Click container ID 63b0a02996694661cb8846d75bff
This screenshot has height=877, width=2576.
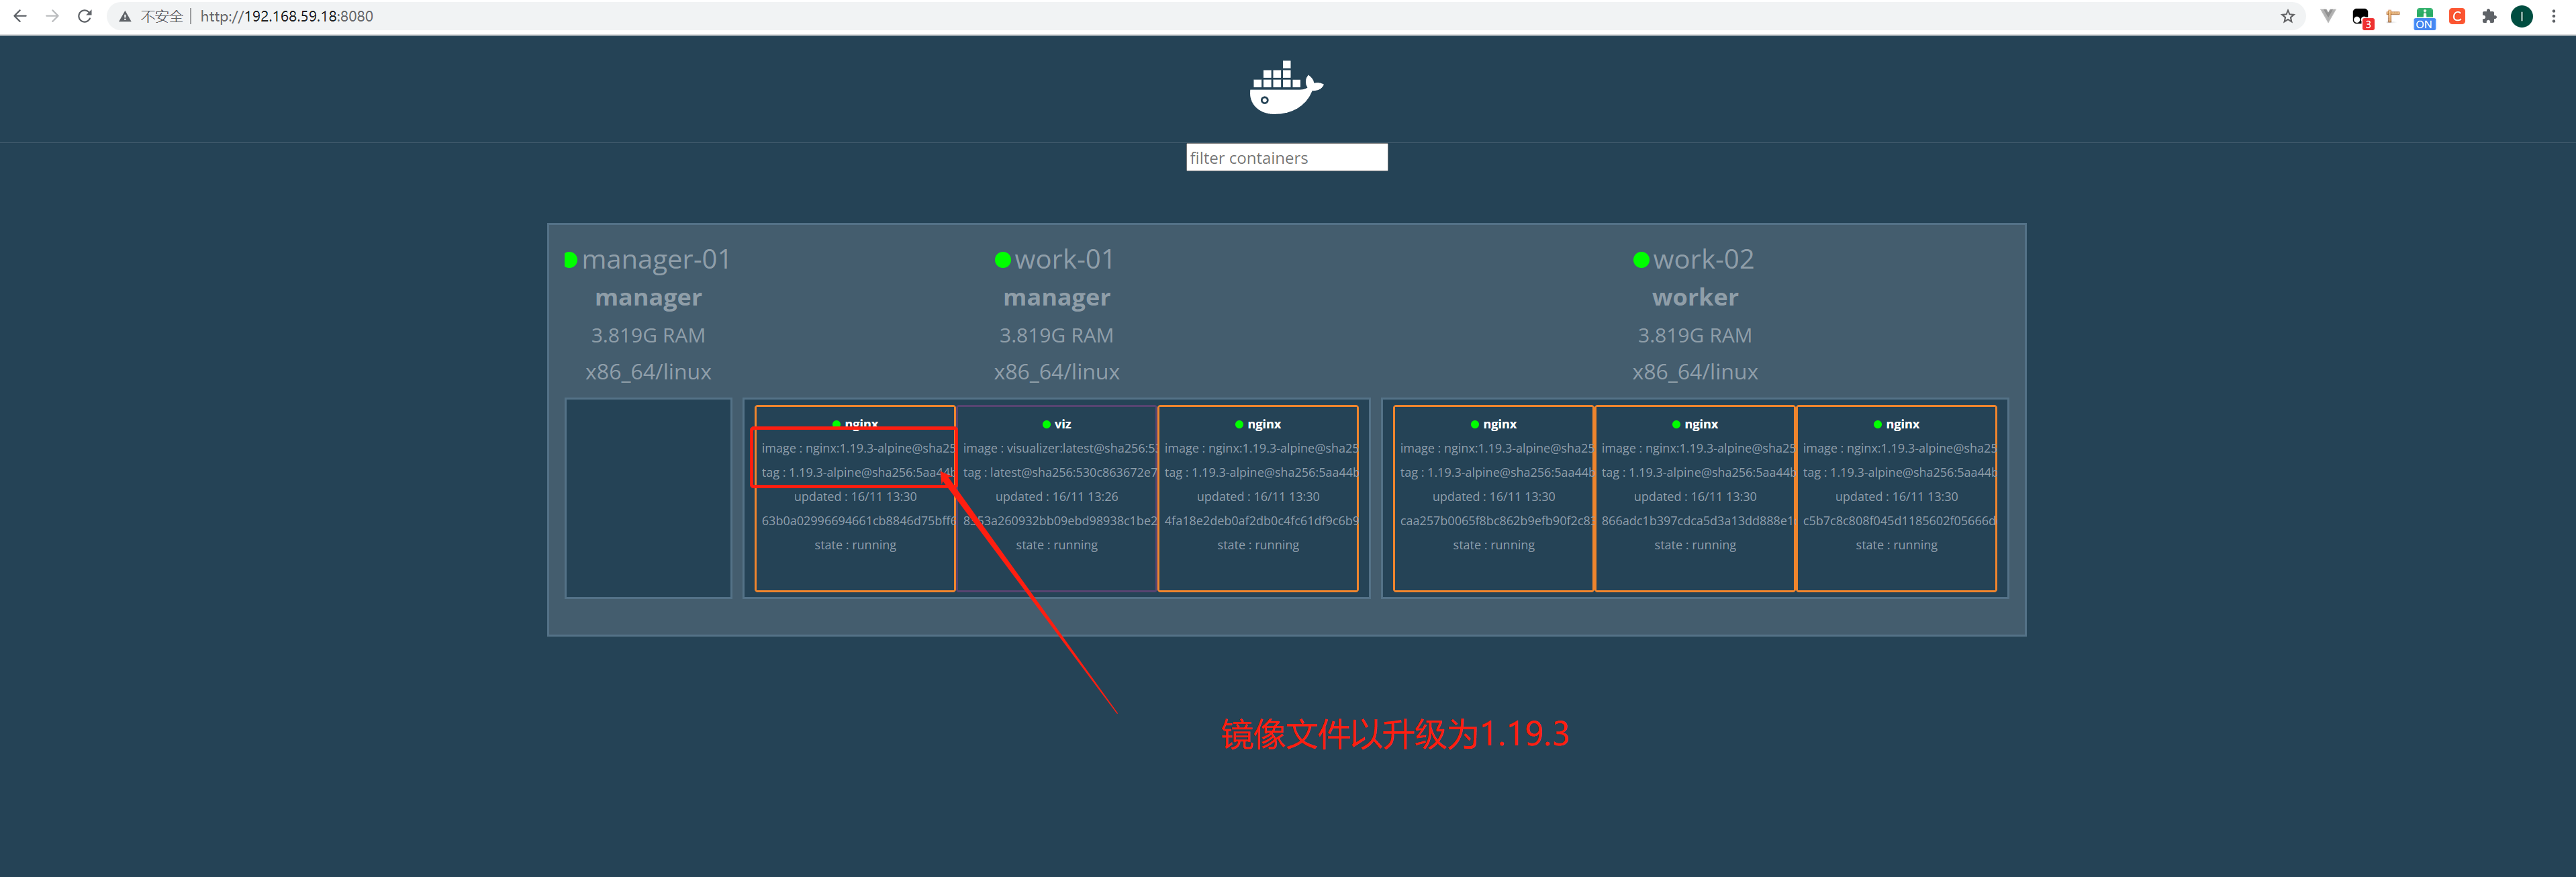coord(858,521)
